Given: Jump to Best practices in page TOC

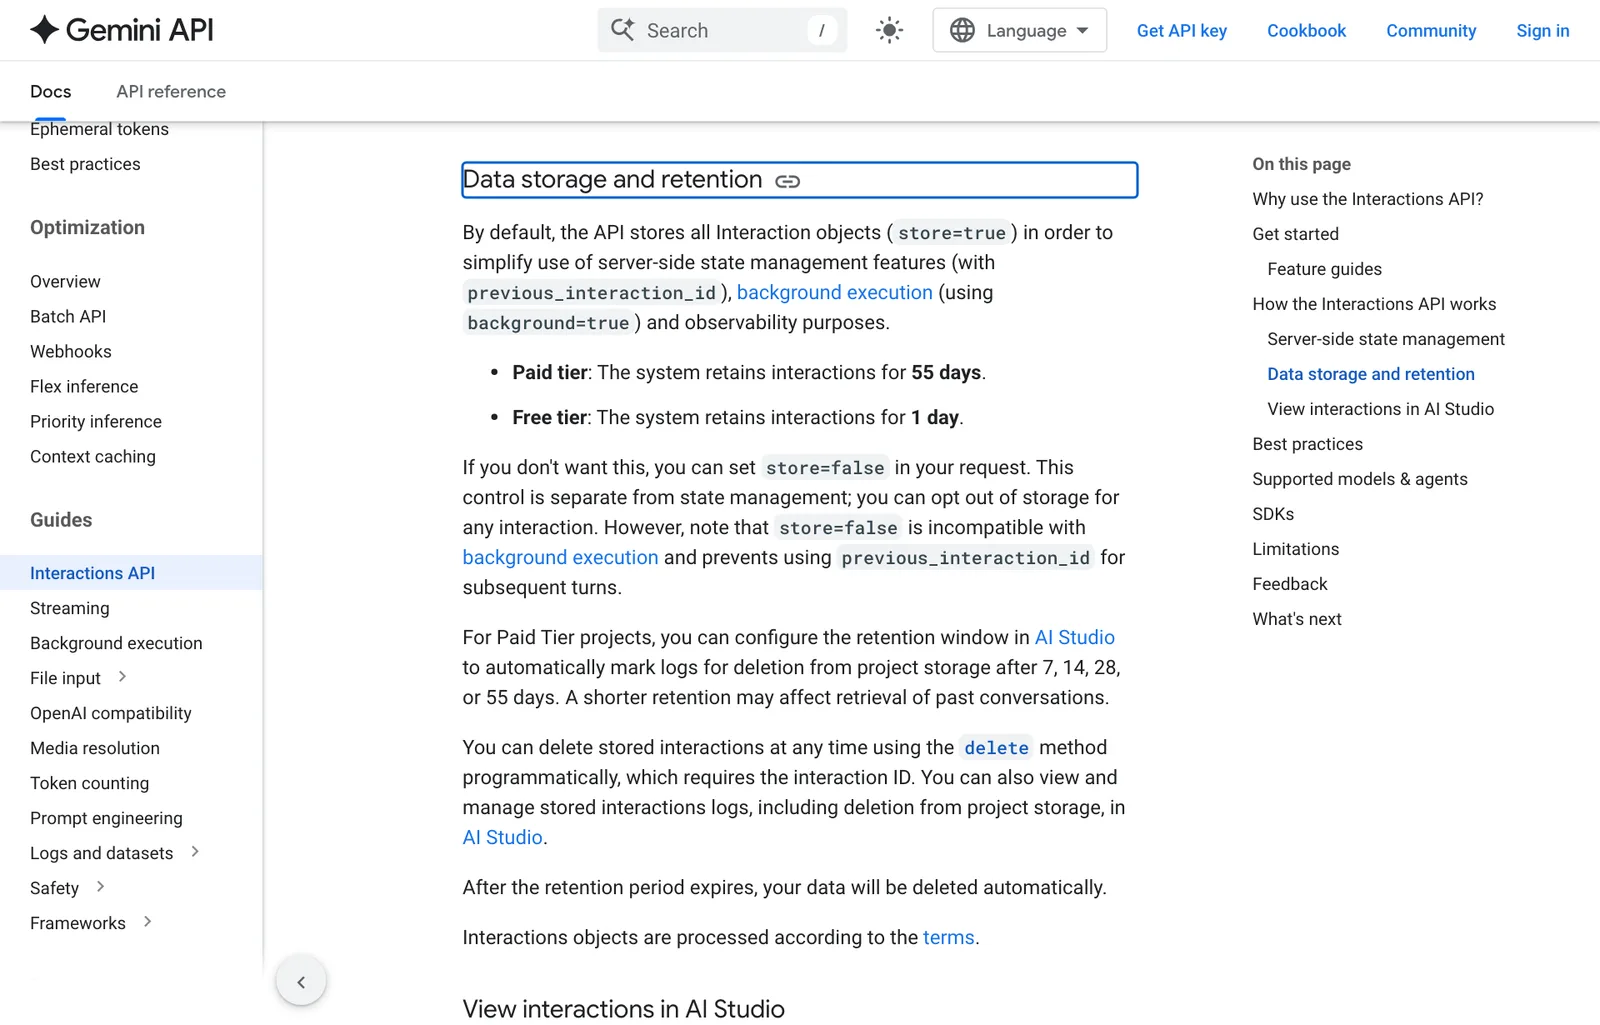Looking at the screenshot, I should pyautogui.click(x=1307, y=444).
